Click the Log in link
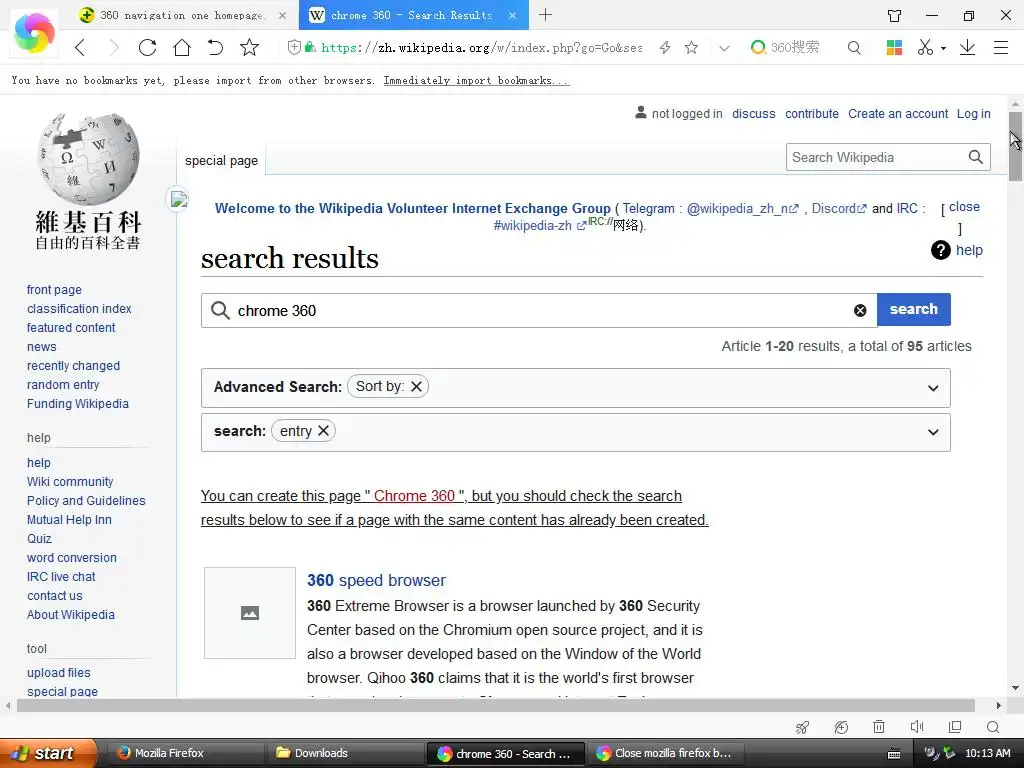Viewport: 1024px width, 768px height. (x=974, y=114)
